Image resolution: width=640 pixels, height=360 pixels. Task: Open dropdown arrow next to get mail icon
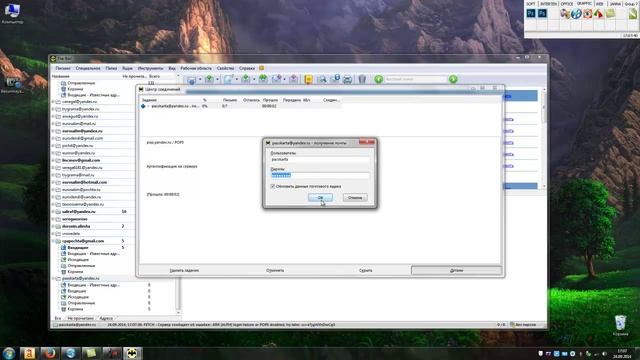coord(200,79)
